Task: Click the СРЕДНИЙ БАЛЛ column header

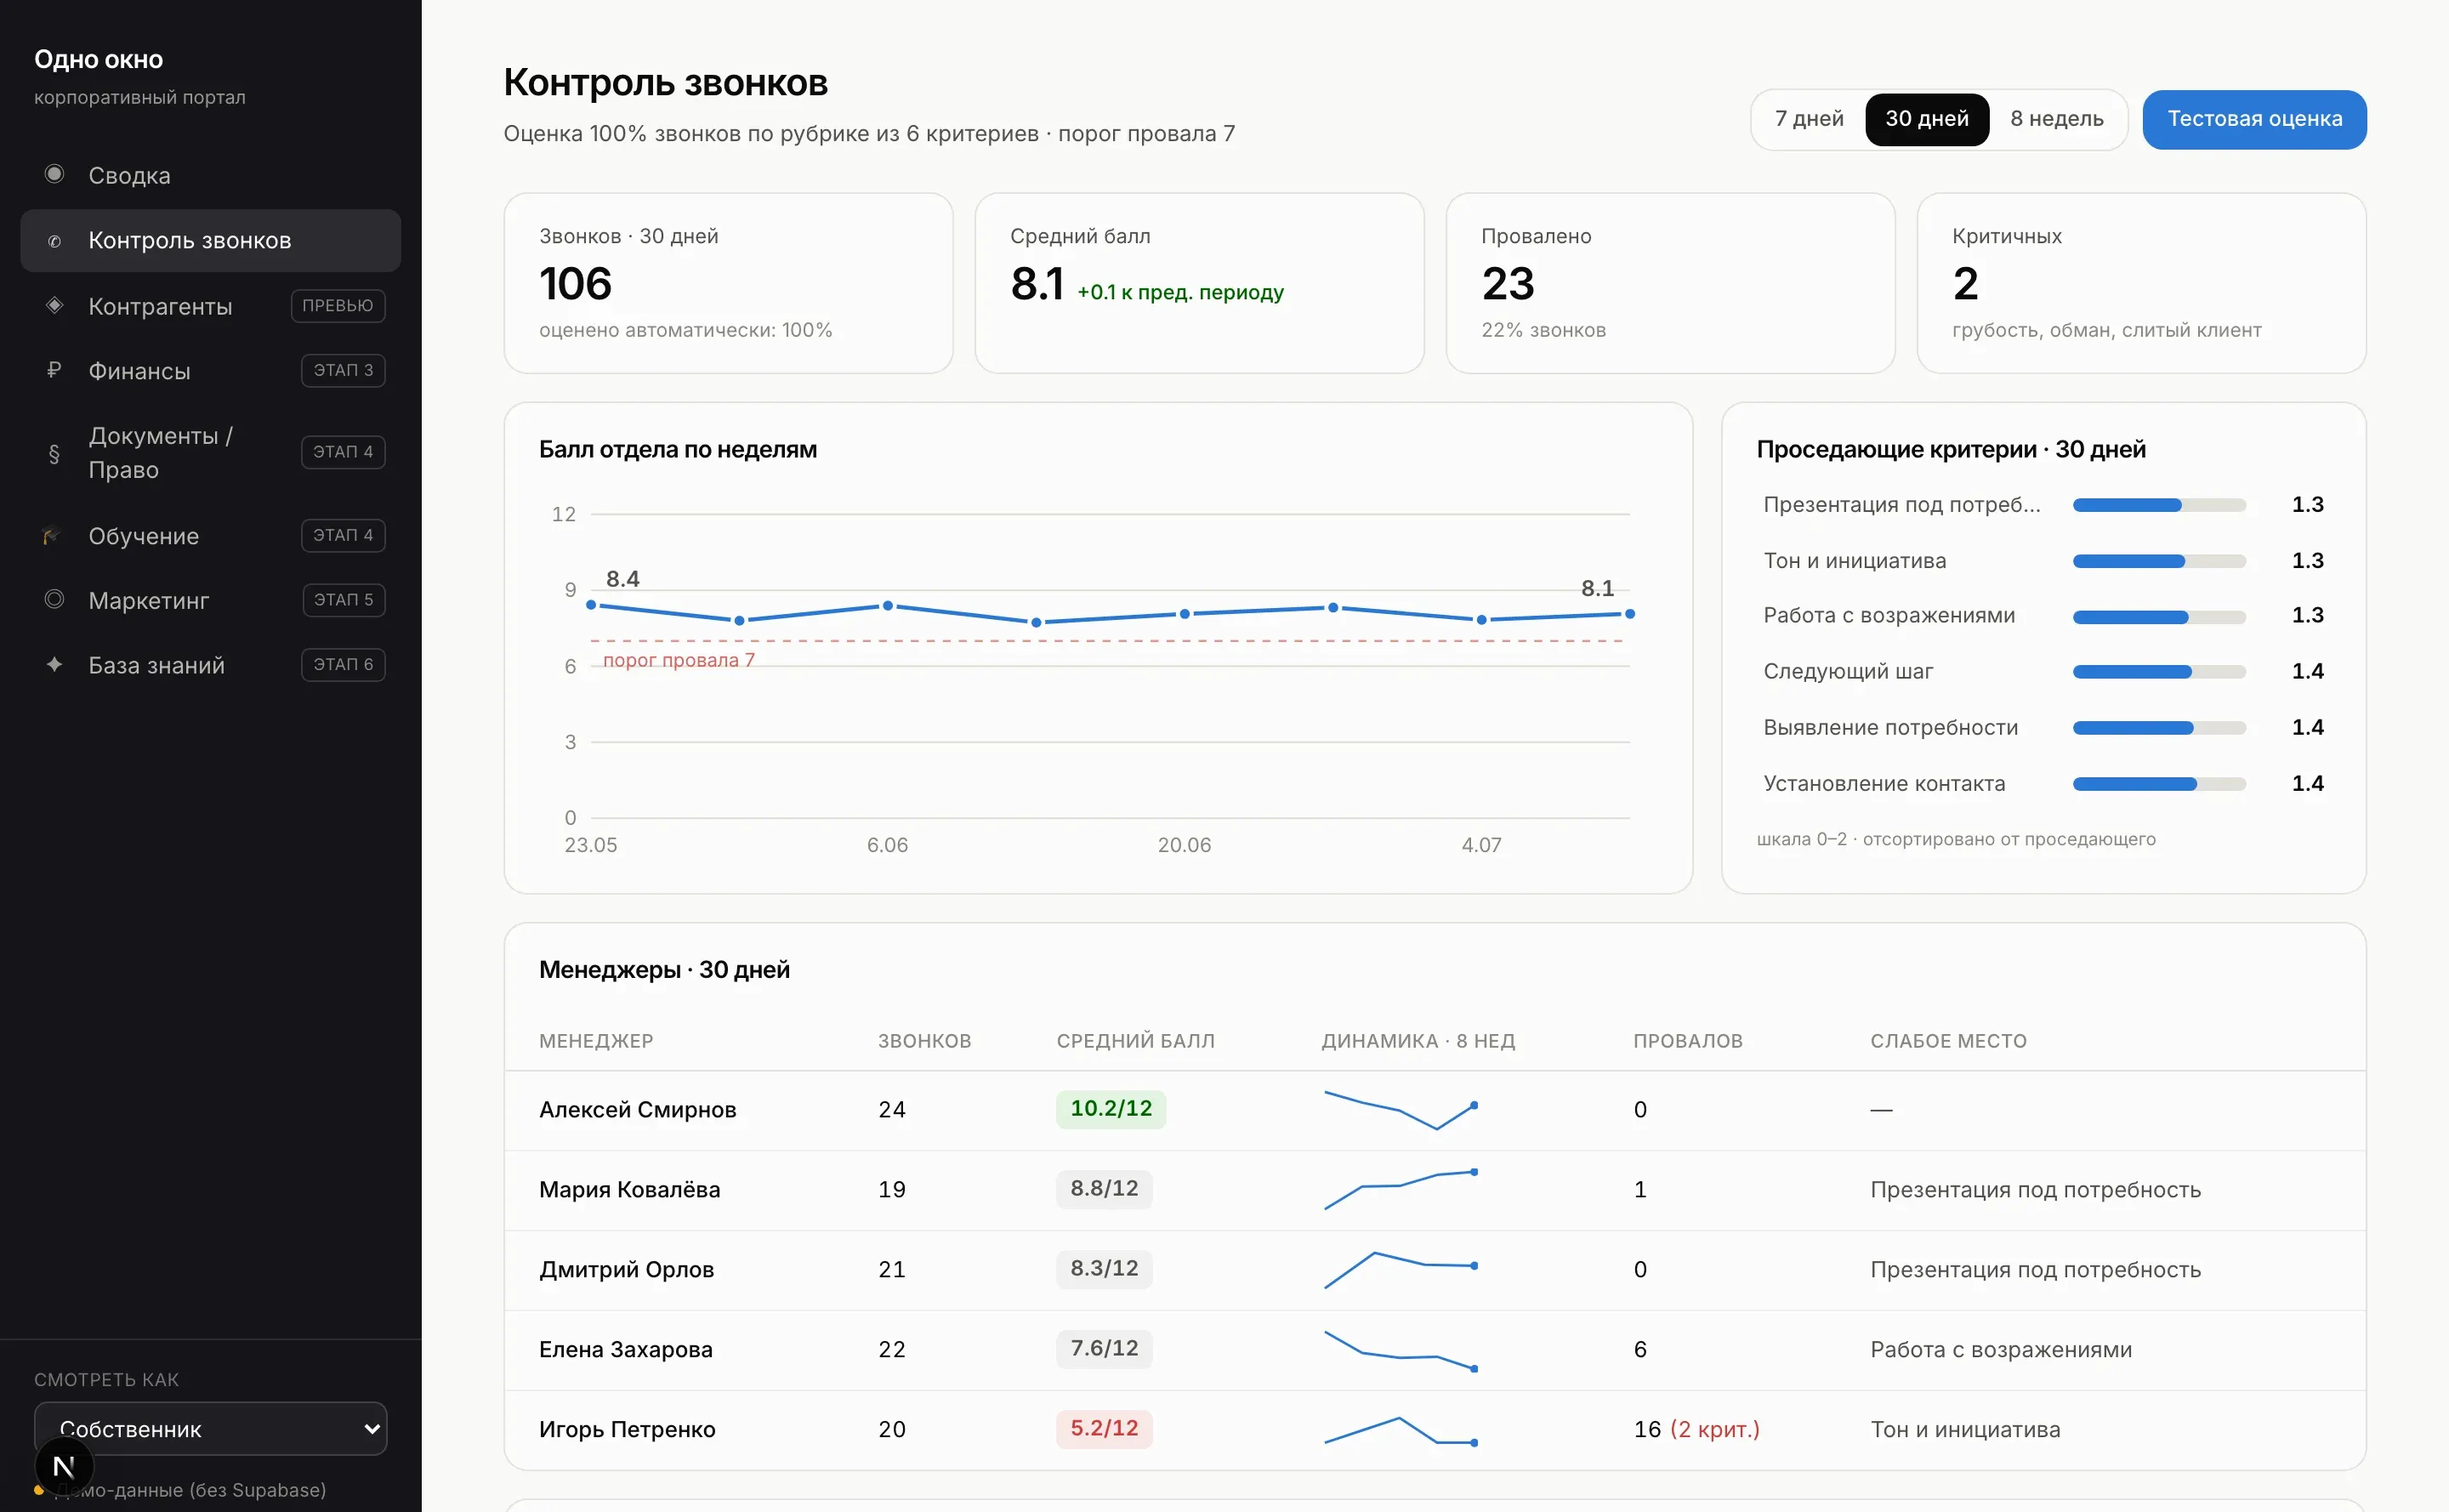Action: pyautogui.click(x=1135, y=1041)
